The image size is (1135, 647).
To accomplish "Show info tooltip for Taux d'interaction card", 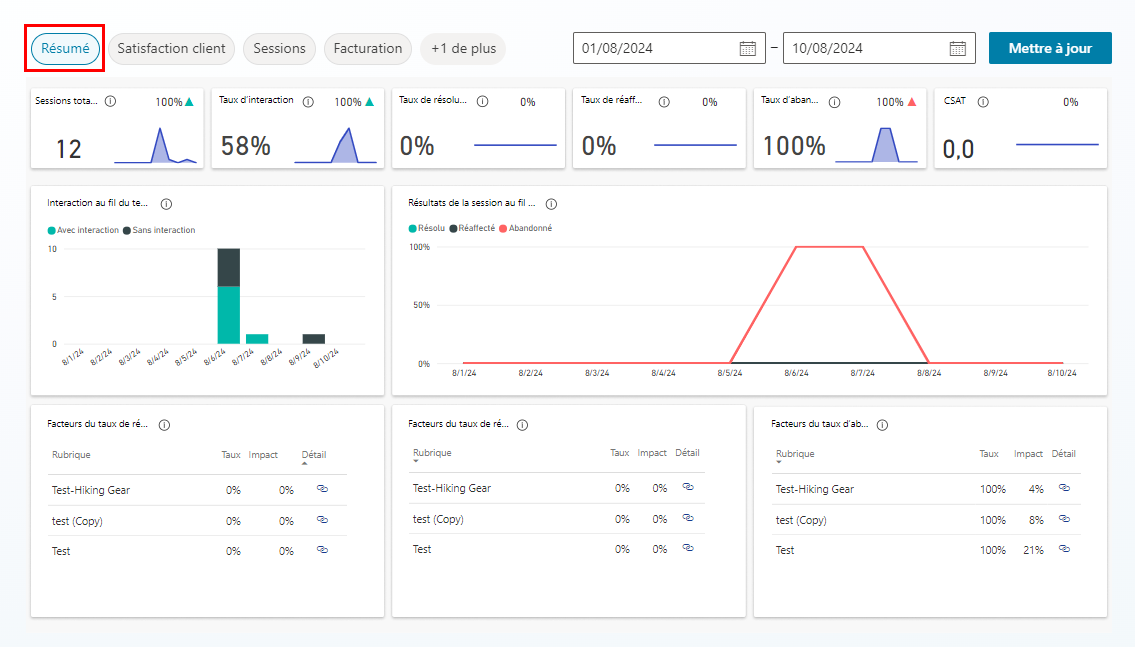I will click(308, 102).
